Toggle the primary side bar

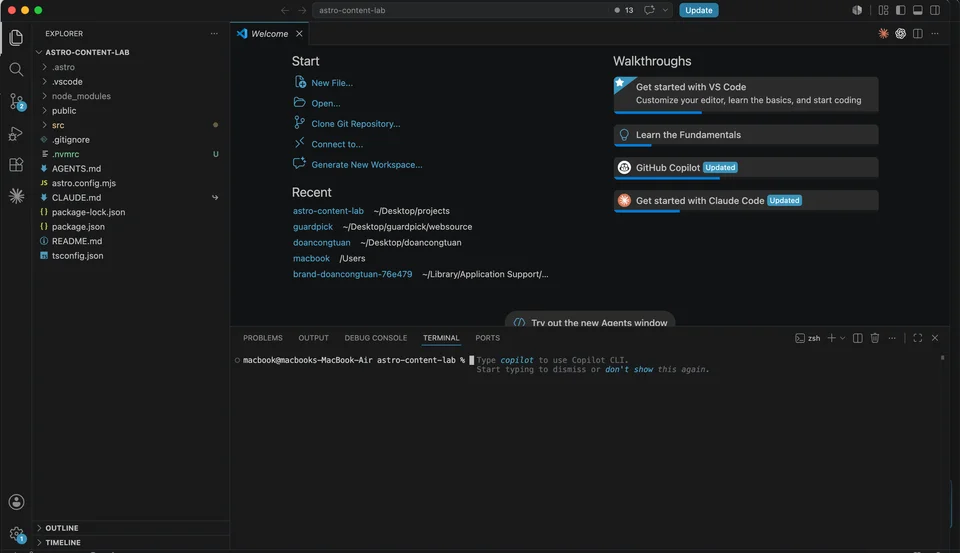(901, 10)
